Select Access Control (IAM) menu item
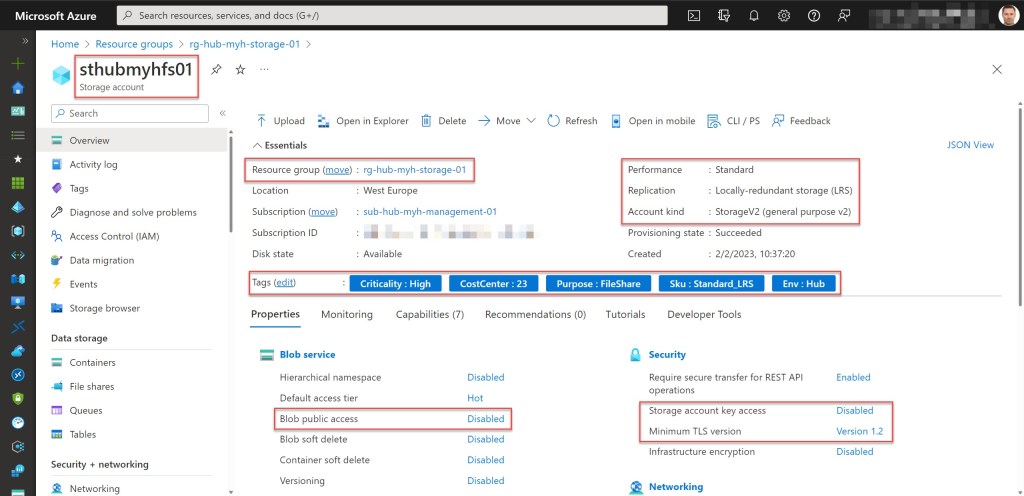 pos(114,236)
